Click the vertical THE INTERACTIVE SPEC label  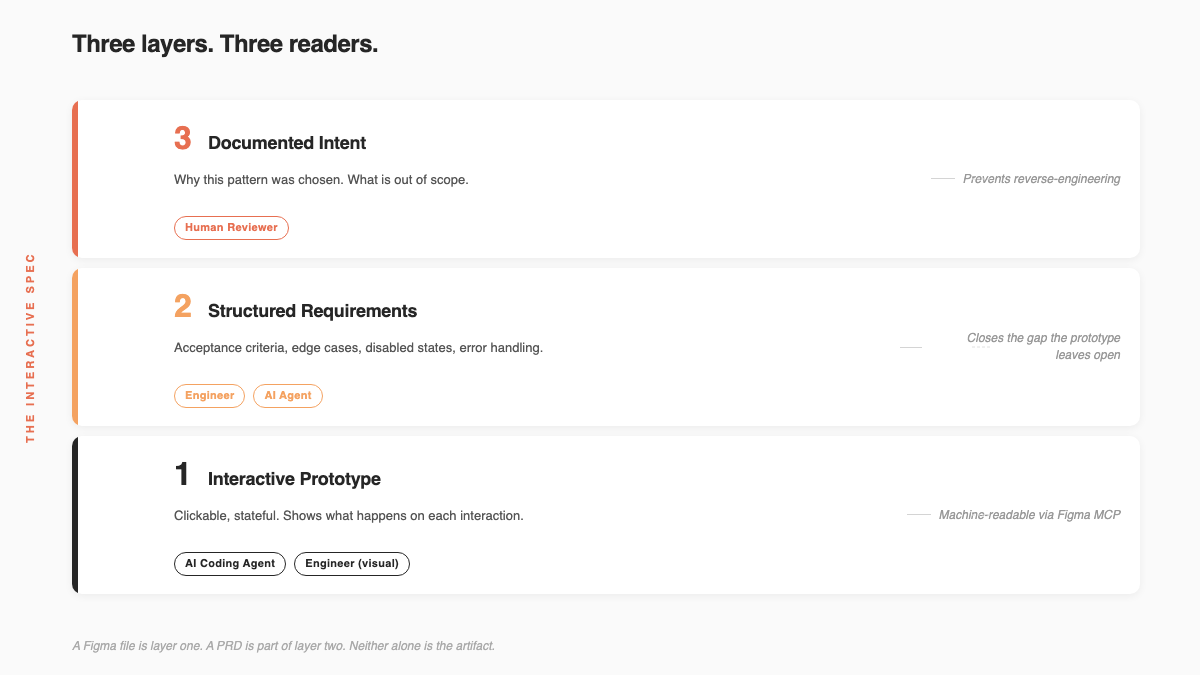[30, 347]
